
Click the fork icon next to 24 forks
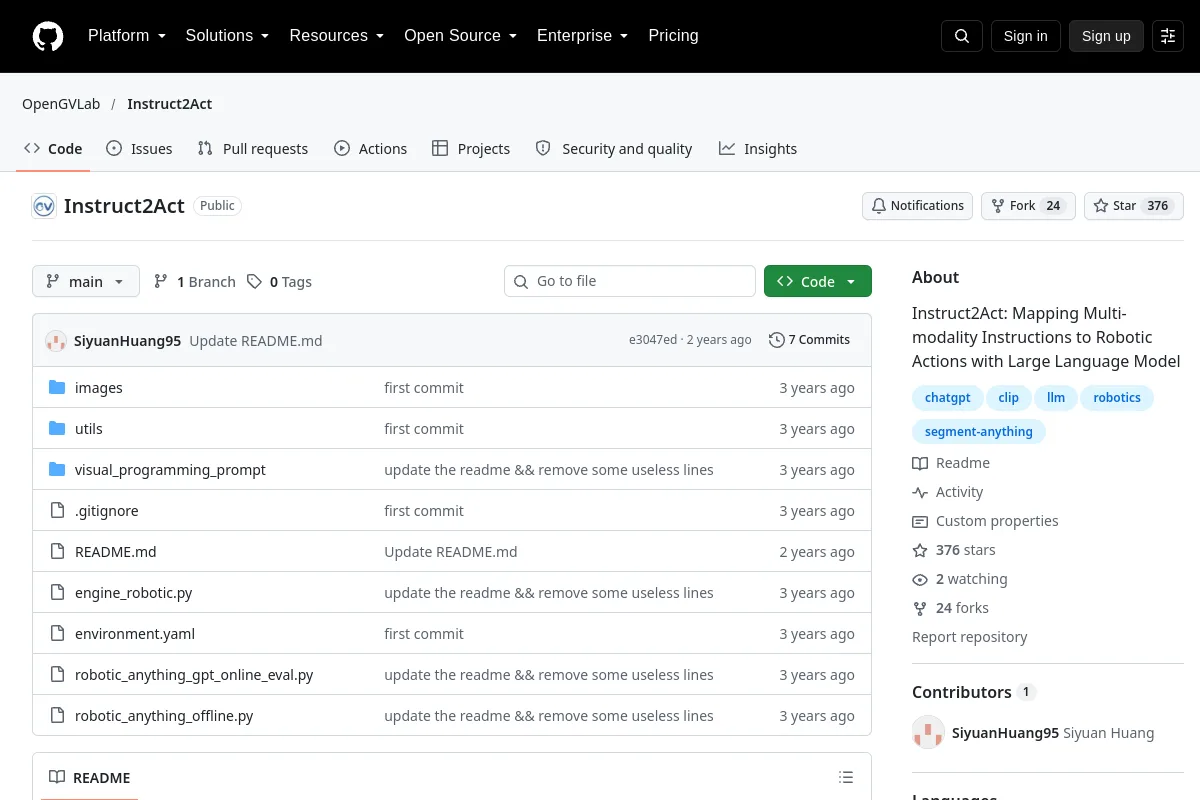920,608
